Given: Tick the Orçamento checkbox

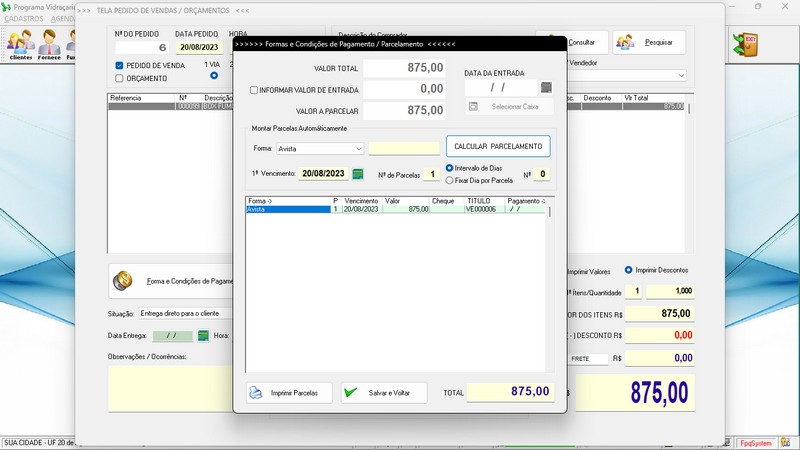Looking at the screenshot, I should [120, 78].
